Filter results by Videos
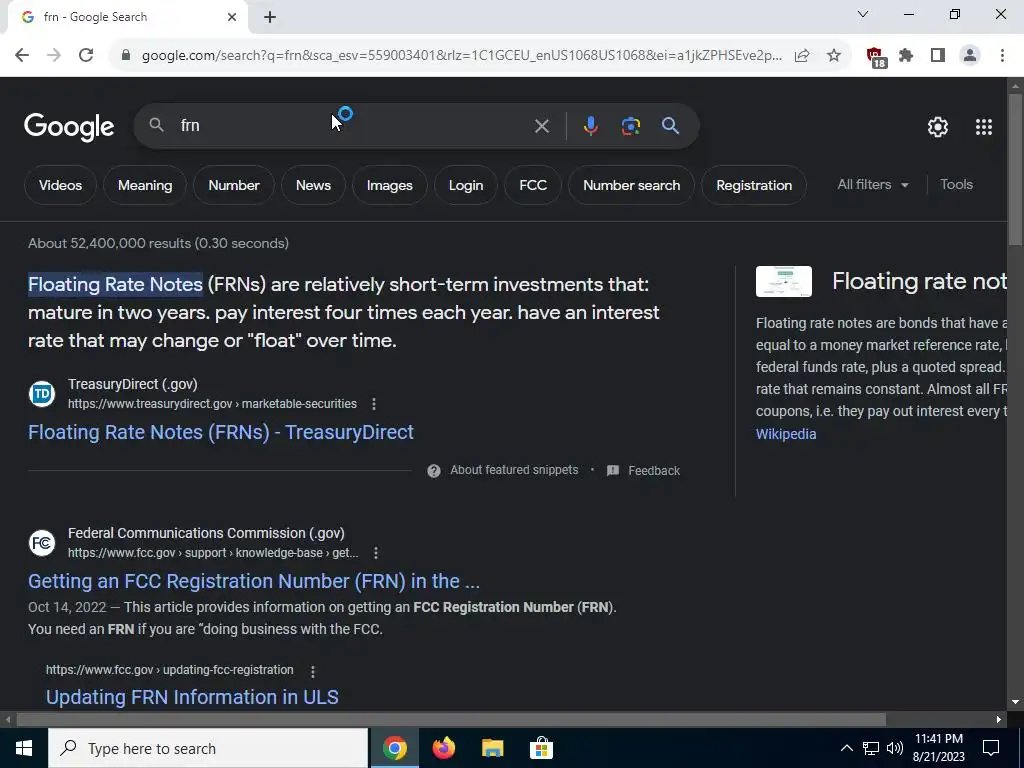Viewport: 1024px width, 768px height. click(x=60, y=185)
